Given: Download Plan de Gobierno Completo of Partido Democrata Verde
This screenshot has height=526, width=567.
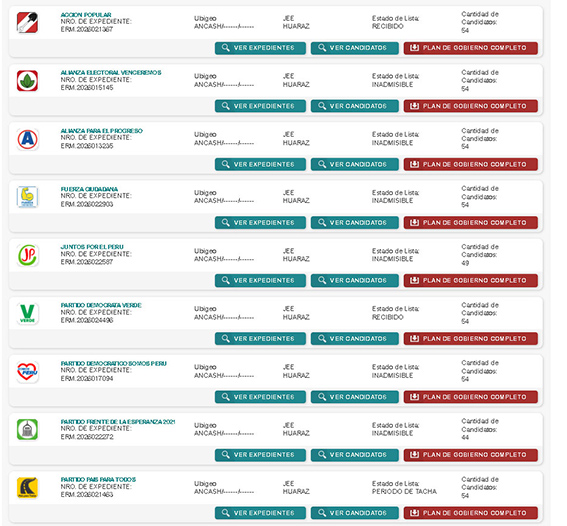Looking at the screenshot, I should pyautogui.click(x=470, y=339).
